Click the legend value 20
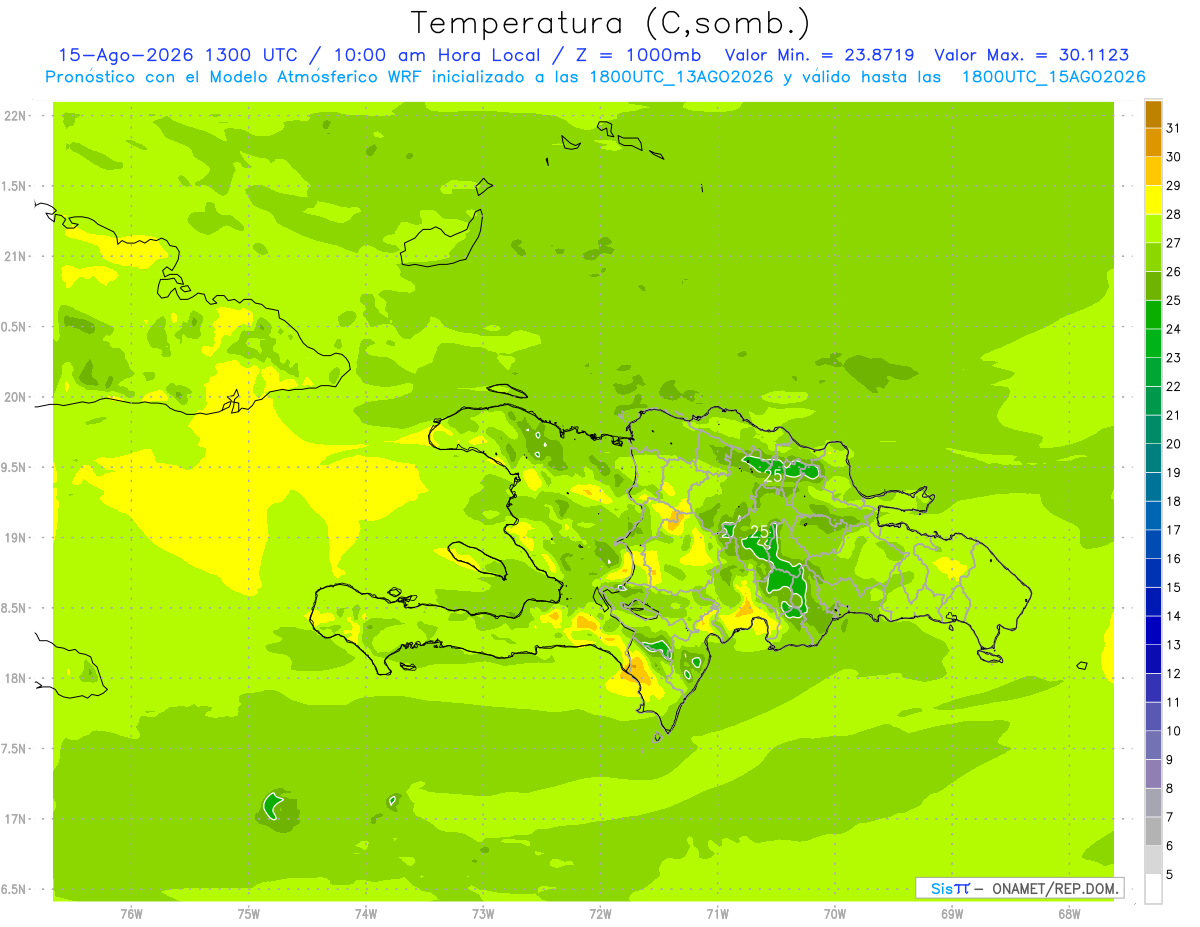Image resolution: width=1200 pixels, height=927 pixels. pyautogui.click(x=1173, y=444)
